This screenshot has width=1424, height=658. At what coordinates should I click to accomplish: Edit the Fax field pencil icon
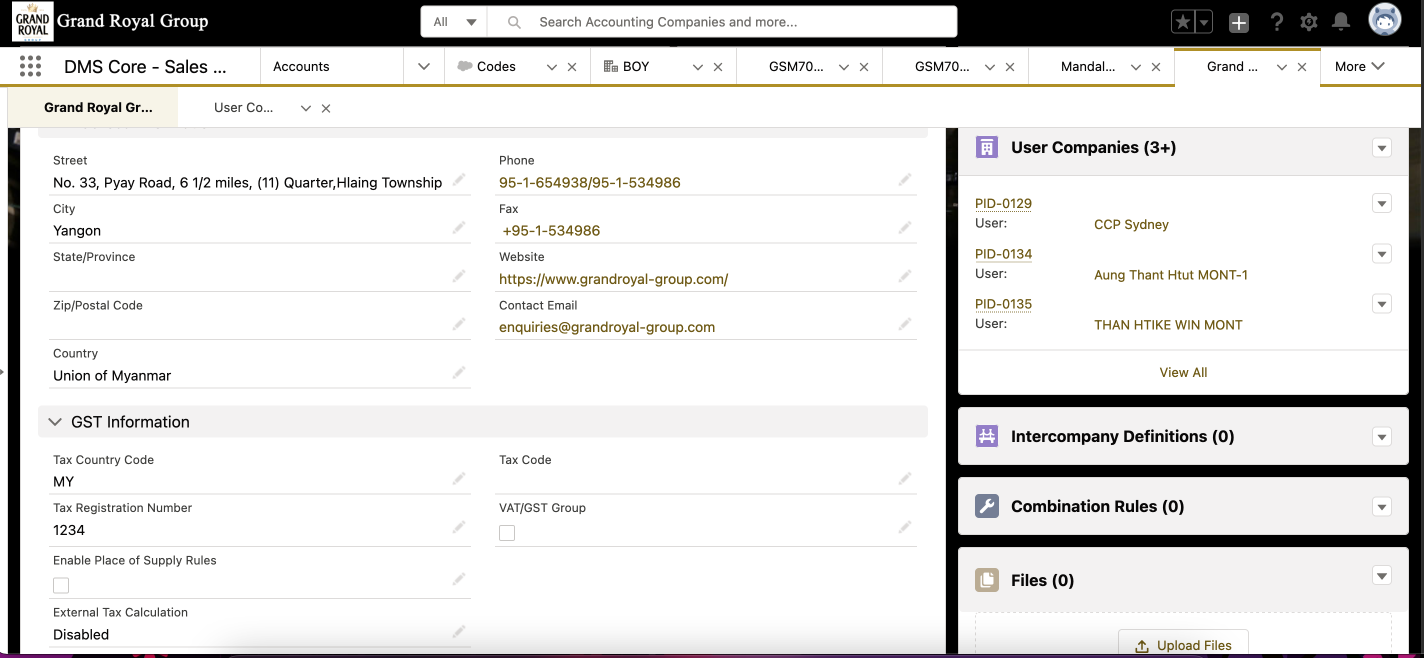pyautogui.click(x=905, y=228)
